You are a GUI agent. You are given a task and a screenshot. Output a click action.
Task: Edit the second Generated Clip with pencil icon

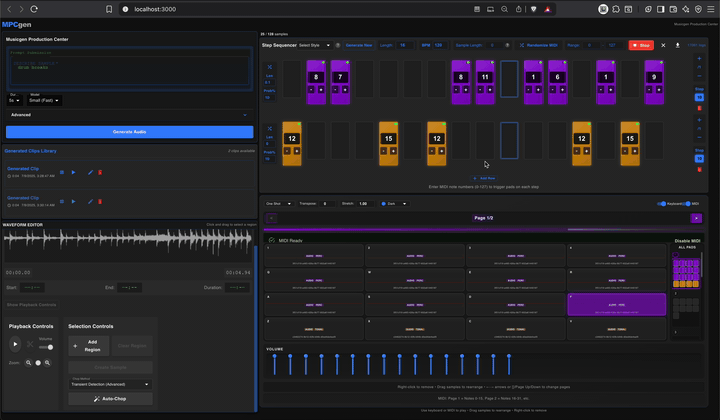pyautogui.click(x=90, y=201)
